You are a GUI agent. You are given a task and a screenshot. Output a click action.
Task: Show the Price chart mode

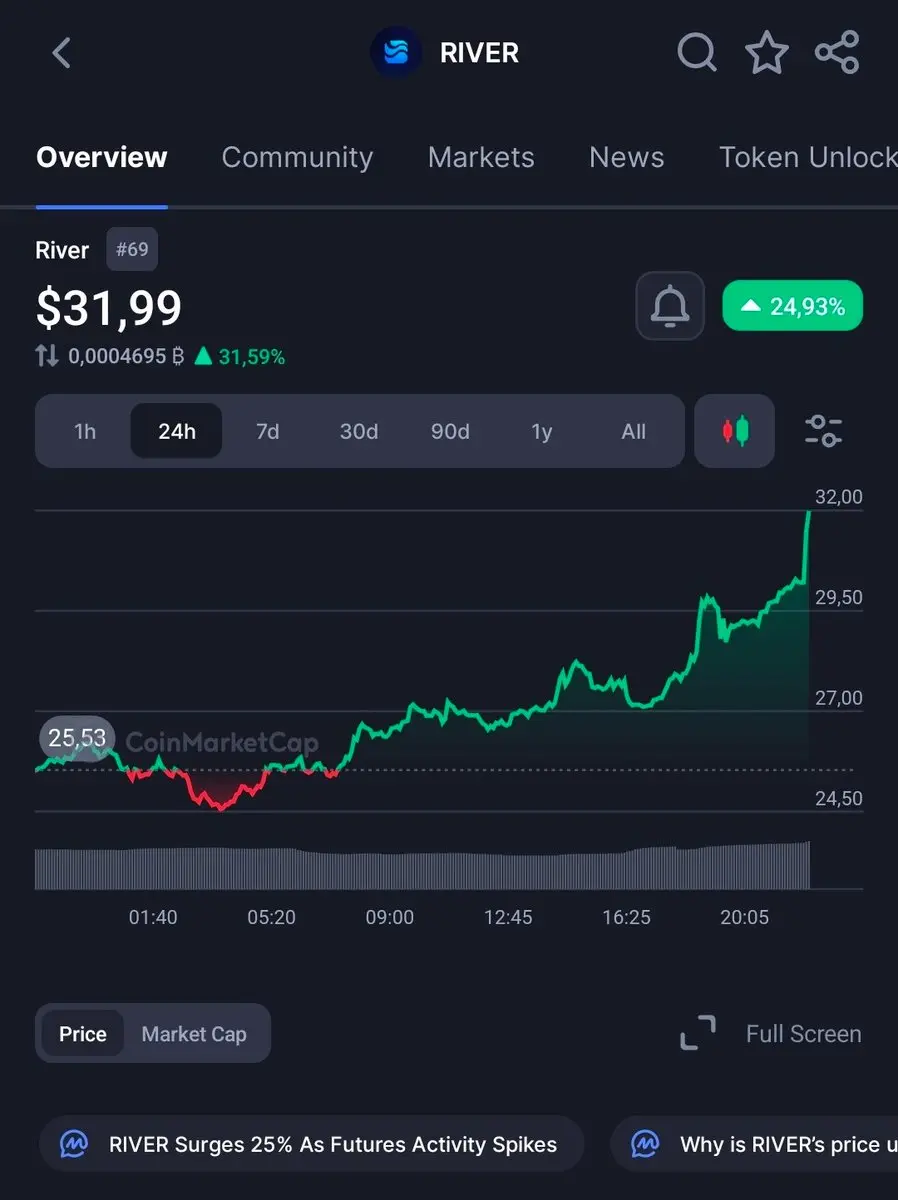(x=83, y=1034)
